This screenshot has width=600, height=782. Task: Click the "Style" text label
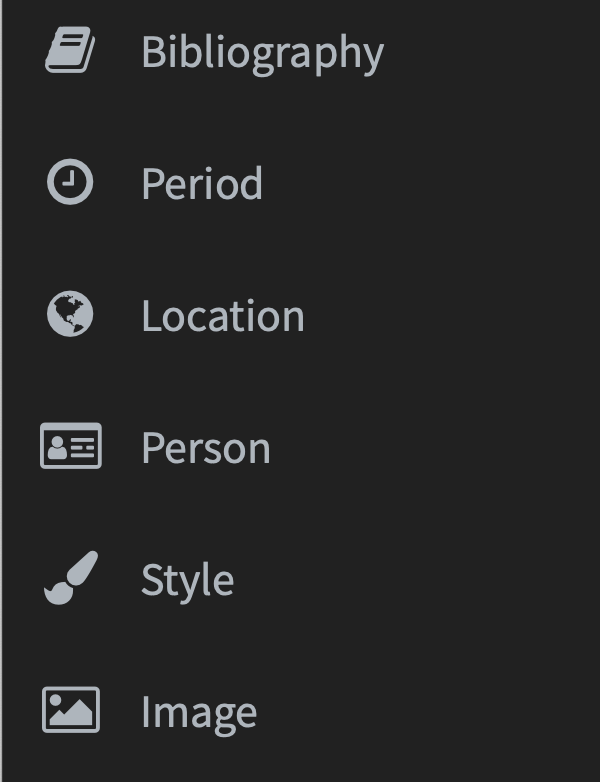coord(187,580)
